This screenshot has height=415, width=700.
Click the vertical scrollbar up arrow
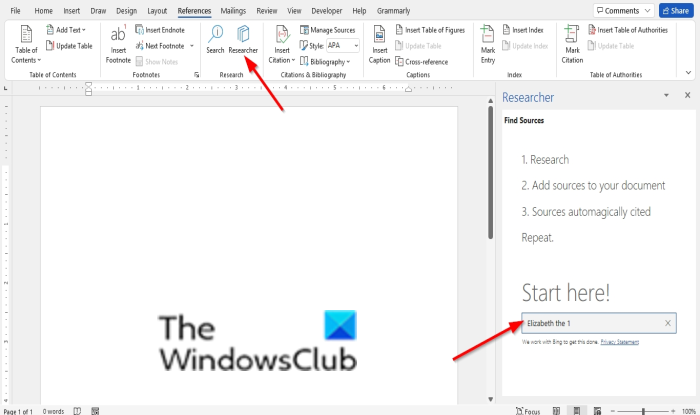491,101
